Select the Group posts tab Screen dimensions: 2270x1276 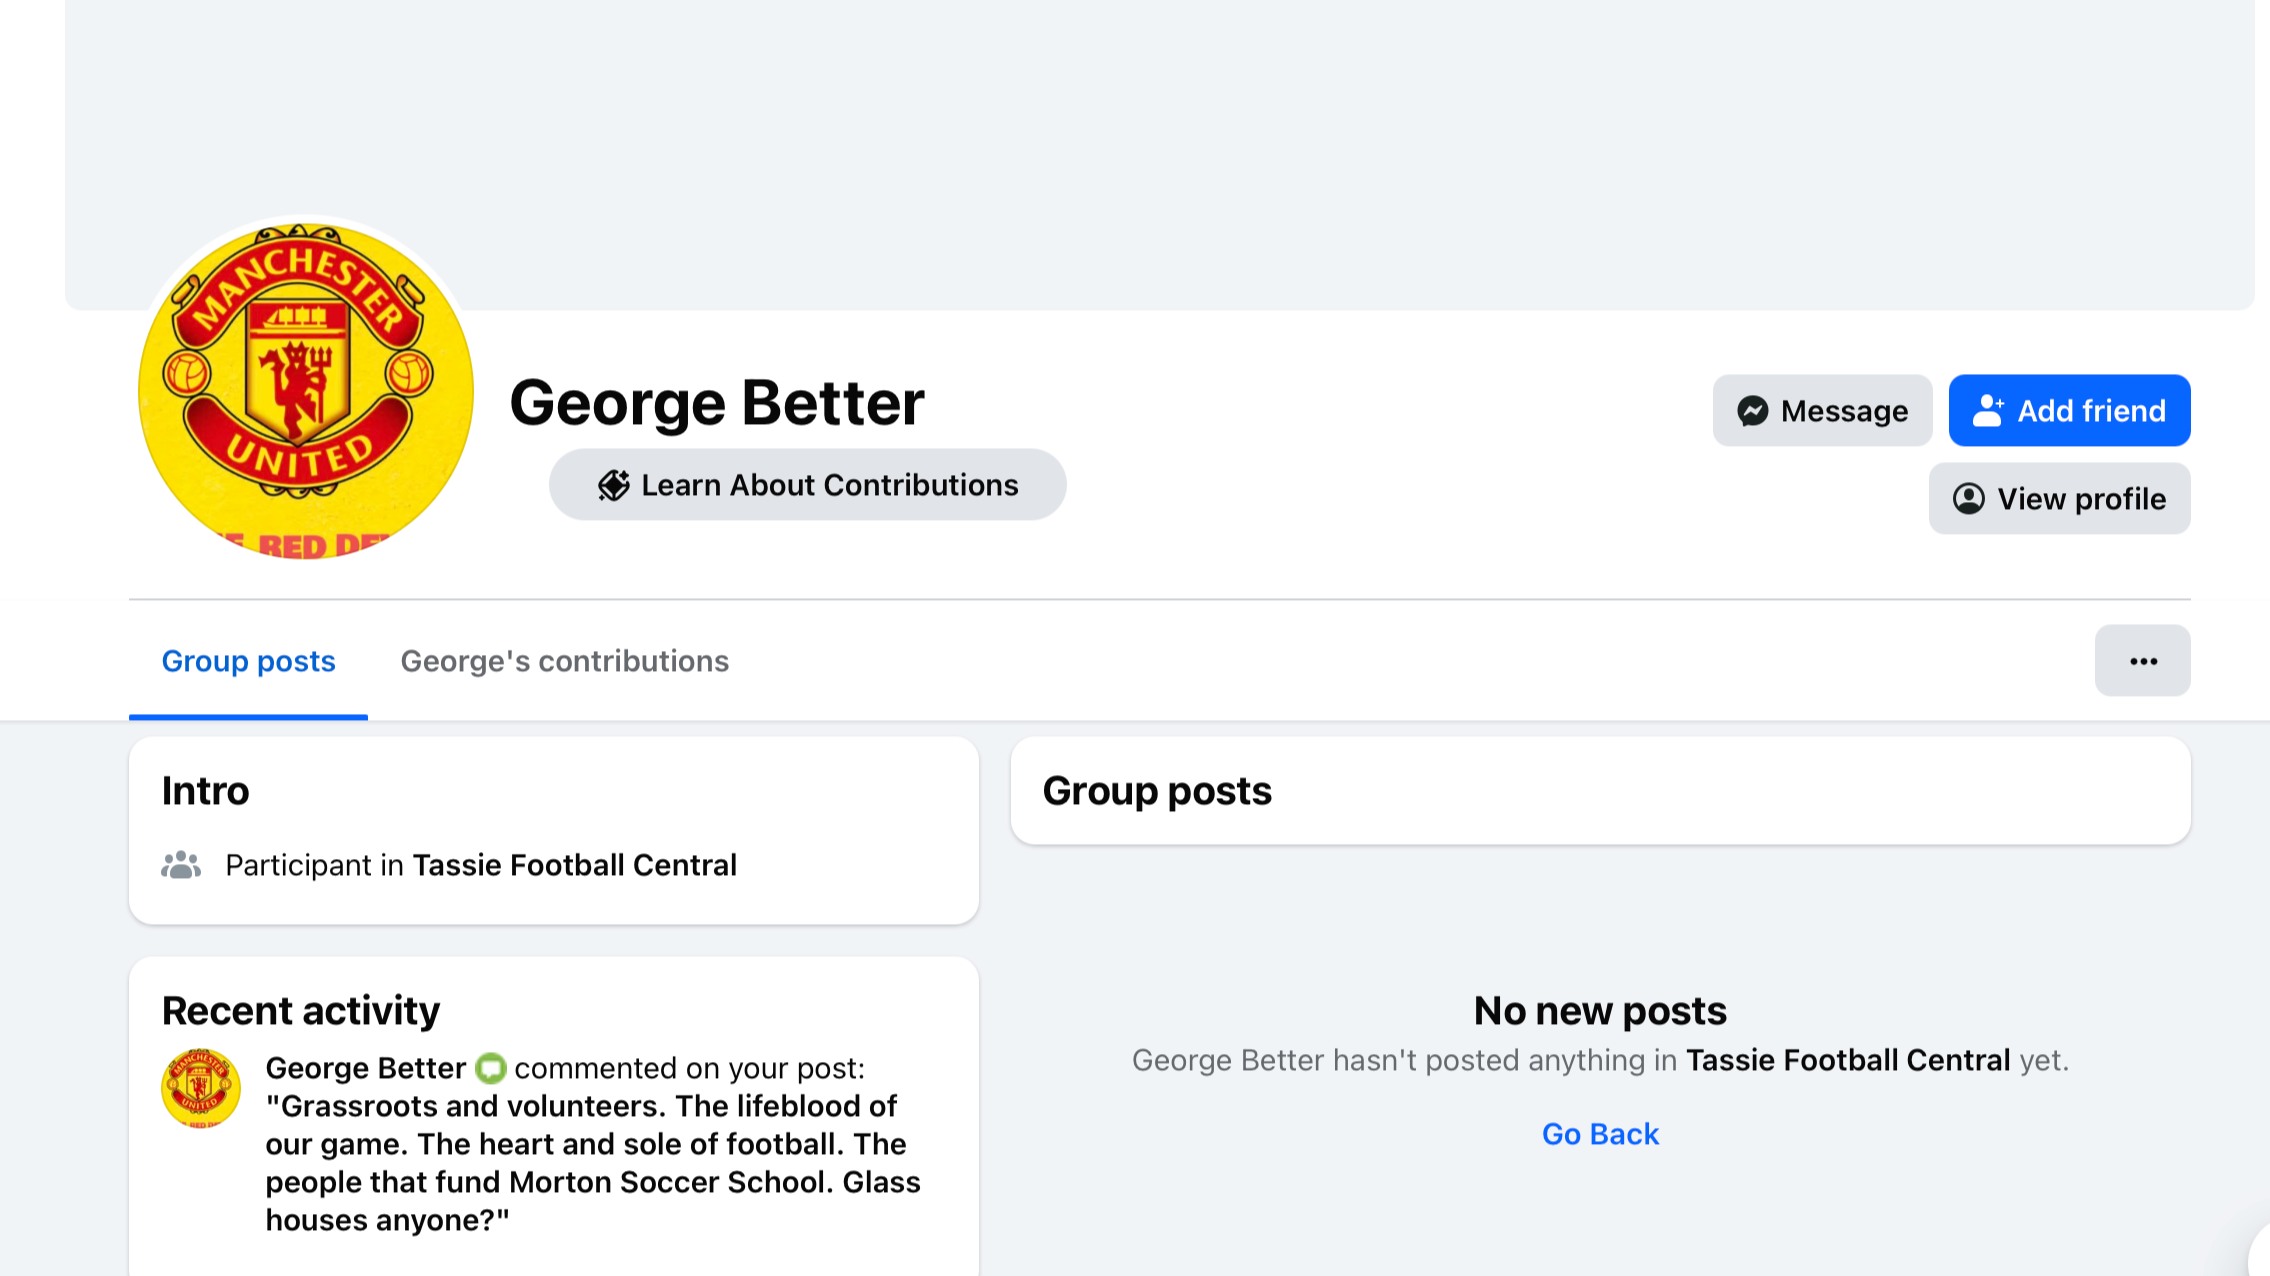[248, 661]
